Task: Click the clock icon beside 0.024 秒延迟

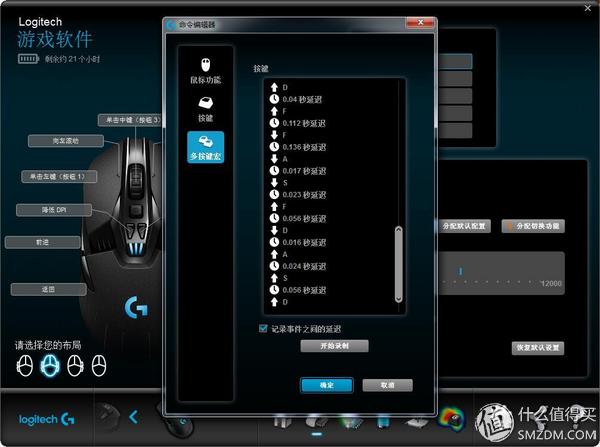Action: click(x=274, y=266)
